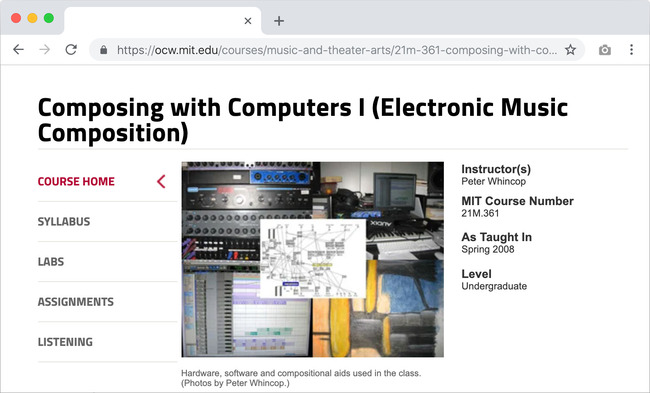
Task: Click the padlock site security icon
Action: (x=104, y=50)
